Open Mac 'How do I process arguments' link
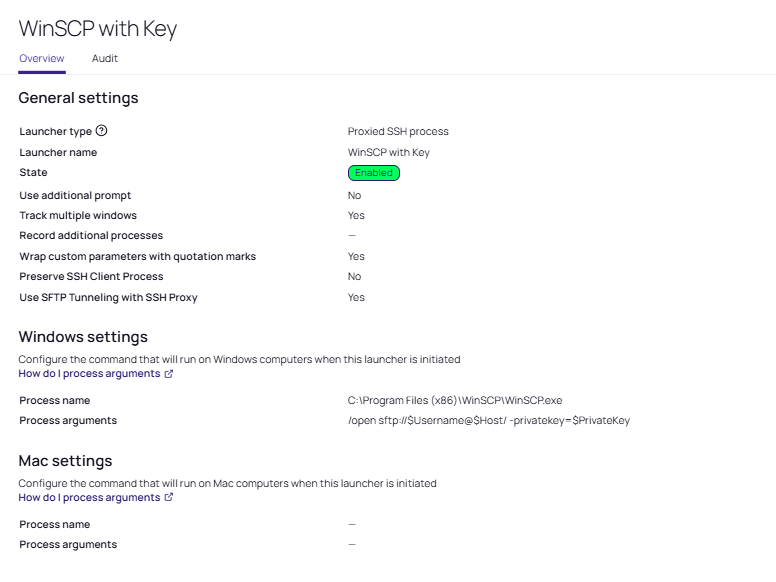This screenshot has width=776, height=582. 90,498
